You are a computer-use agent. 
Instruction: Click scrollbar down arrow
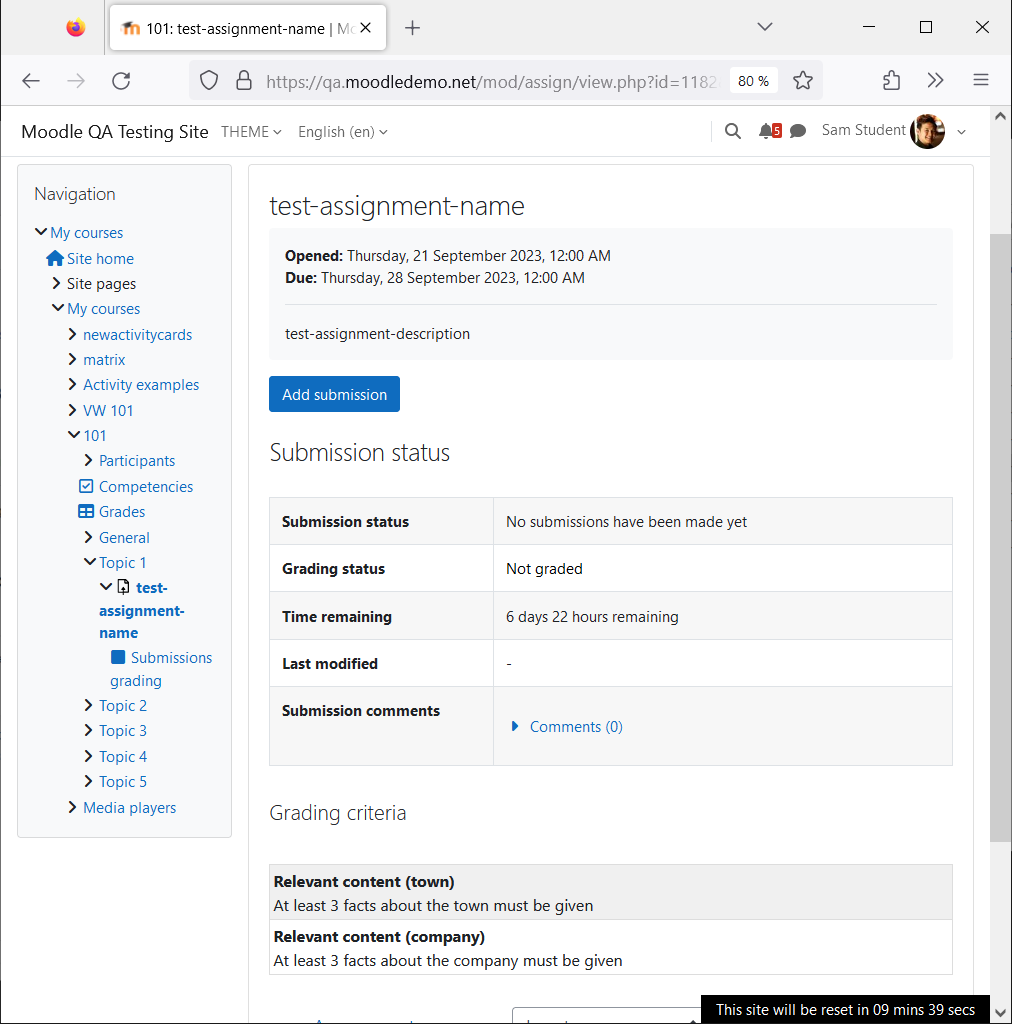(1000, 1013)
